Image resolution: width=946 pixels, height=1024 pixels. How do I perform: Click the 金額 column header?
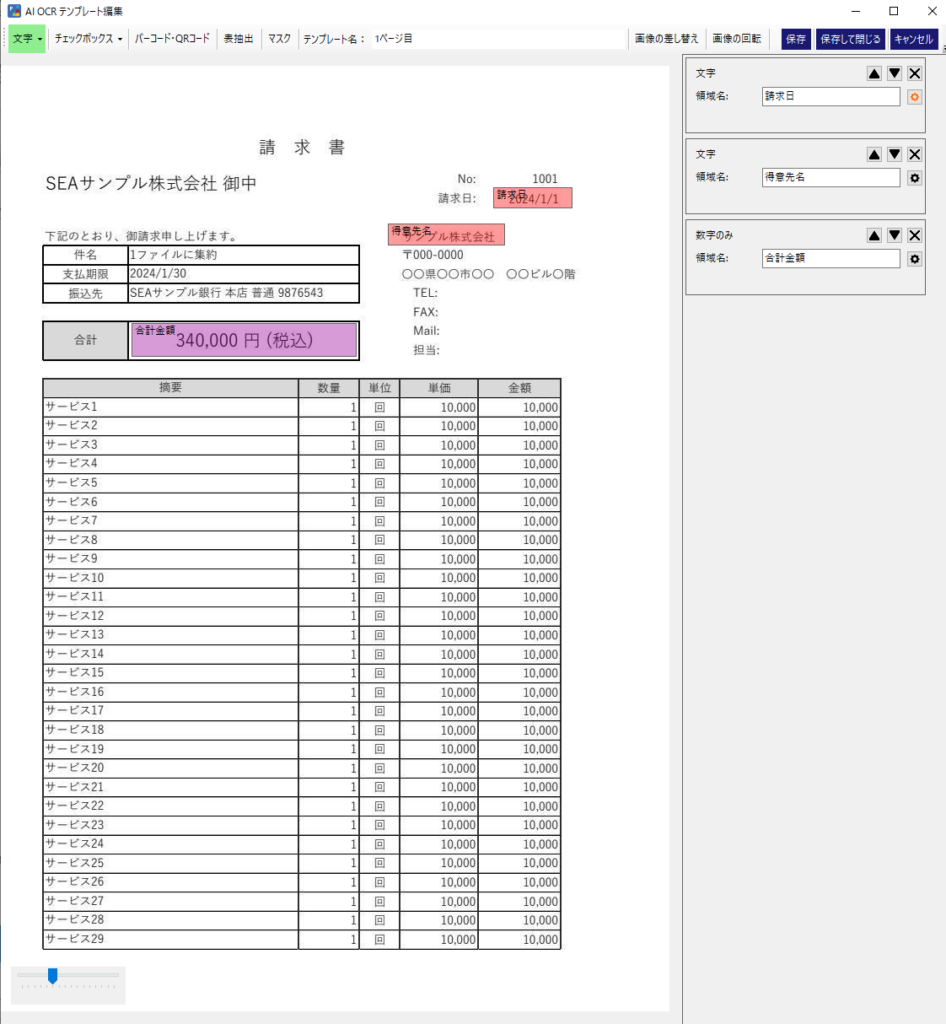[x=520, y=388]
